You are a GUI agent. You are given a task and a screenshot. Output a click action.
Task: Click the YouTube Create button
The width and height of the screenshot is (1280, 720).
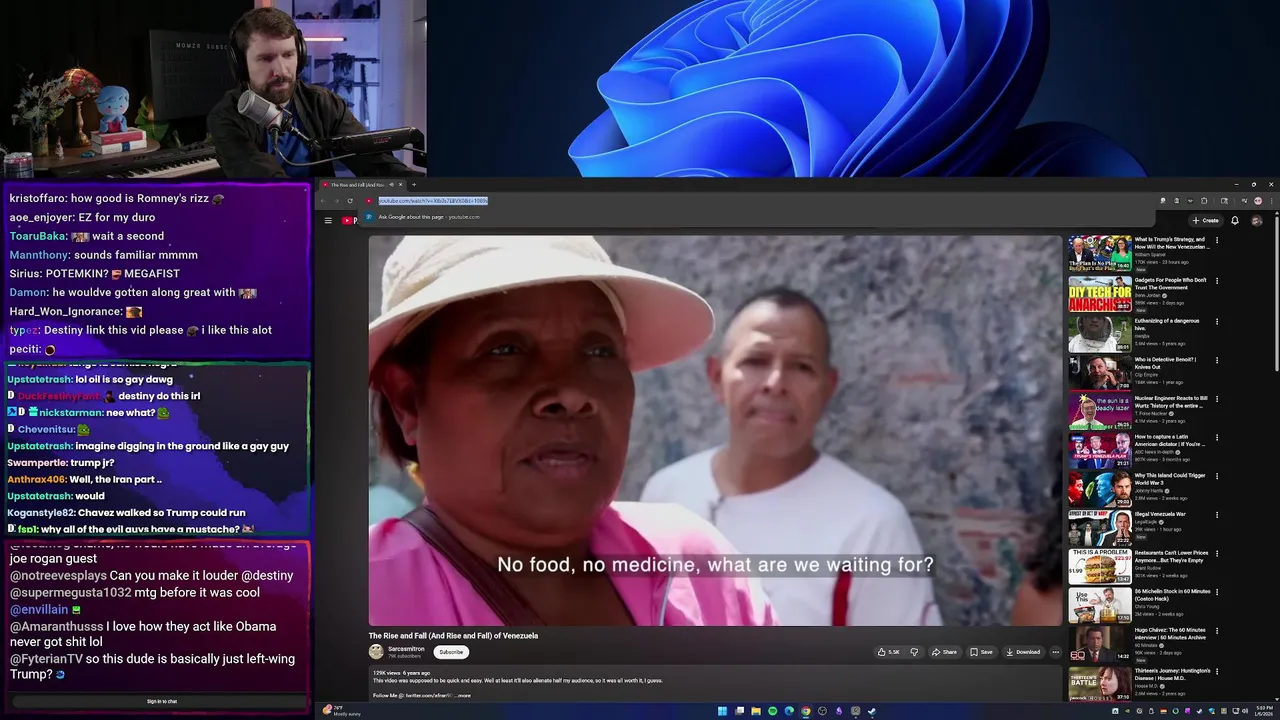(1205, 220)
